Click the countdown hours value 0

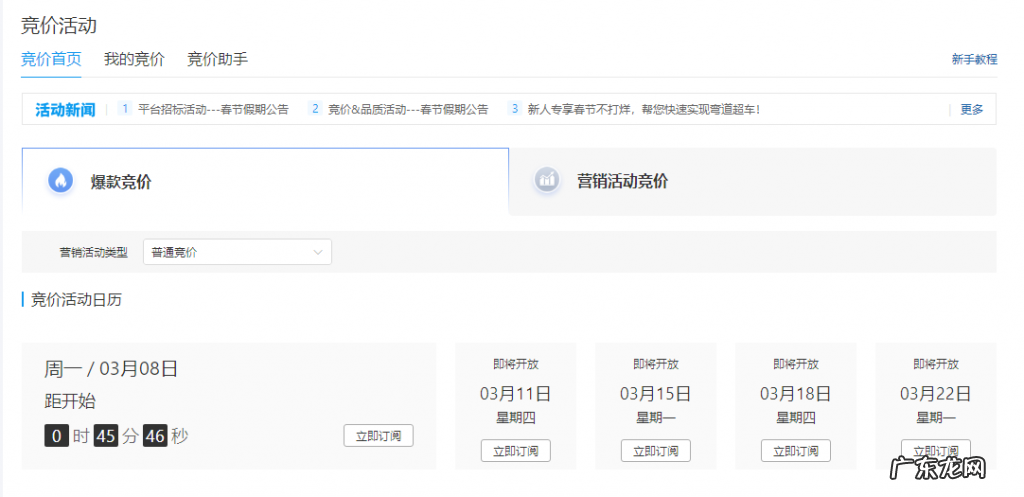click(57, 436)
